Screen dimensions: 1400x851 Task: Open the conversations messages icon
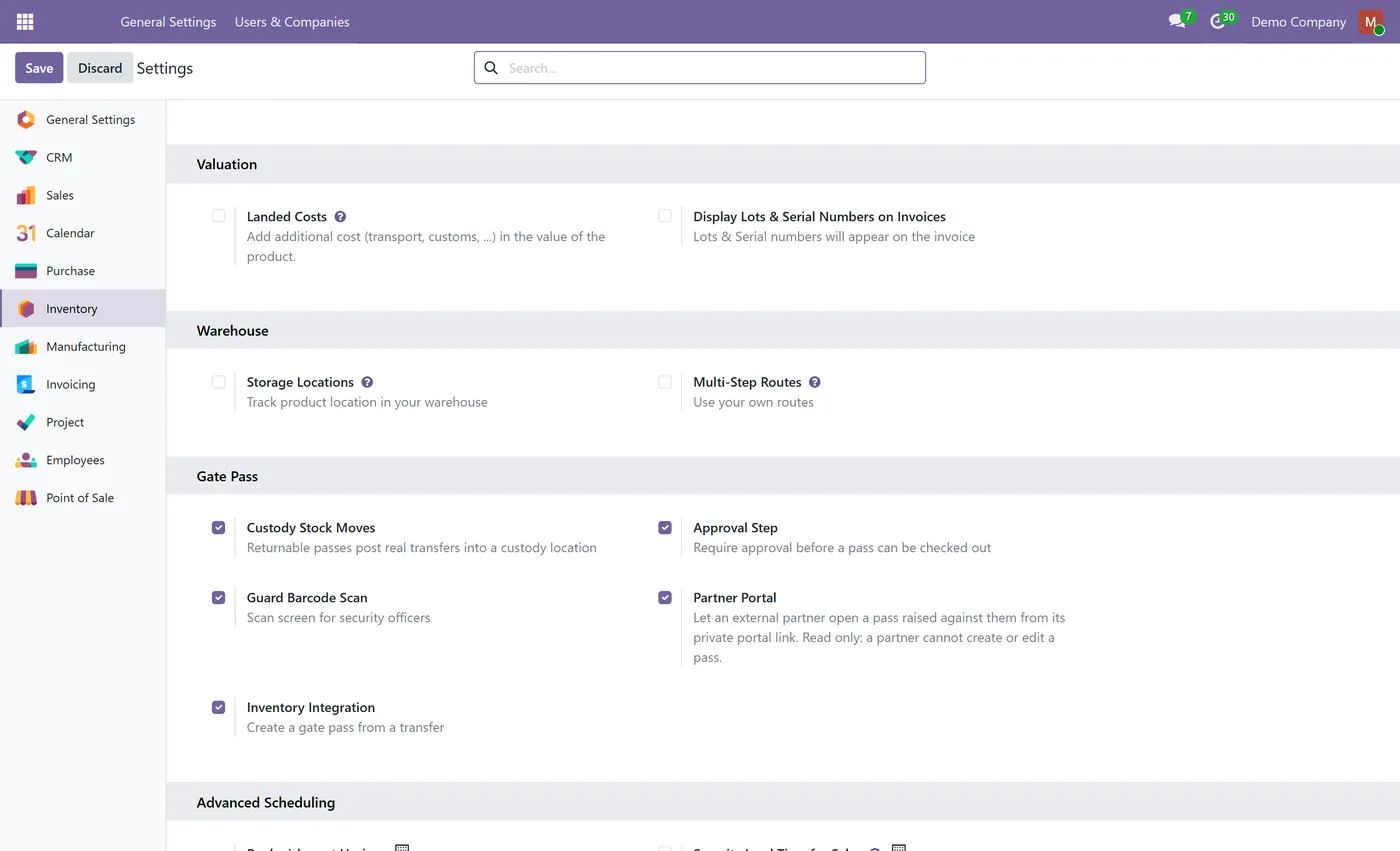(1177, 21)
